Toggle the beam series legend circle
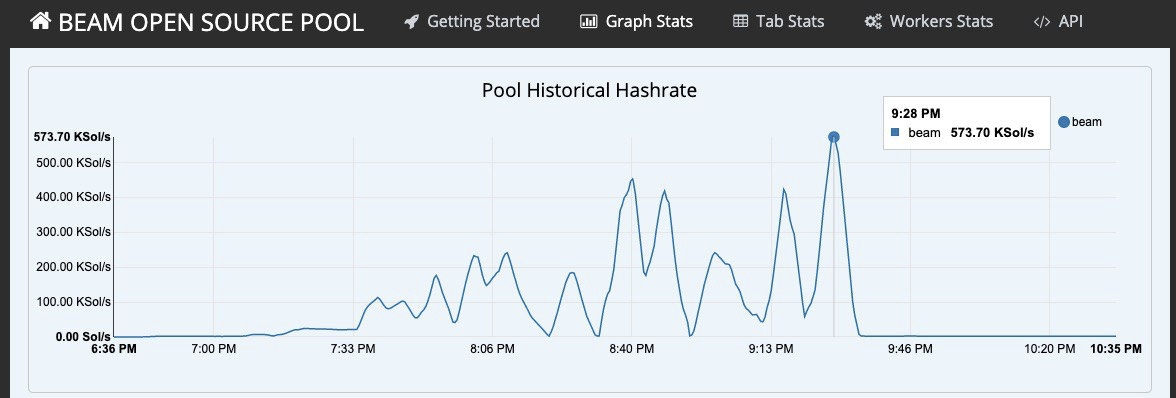Screen dimensions: 1176x398 point(1064,122)
